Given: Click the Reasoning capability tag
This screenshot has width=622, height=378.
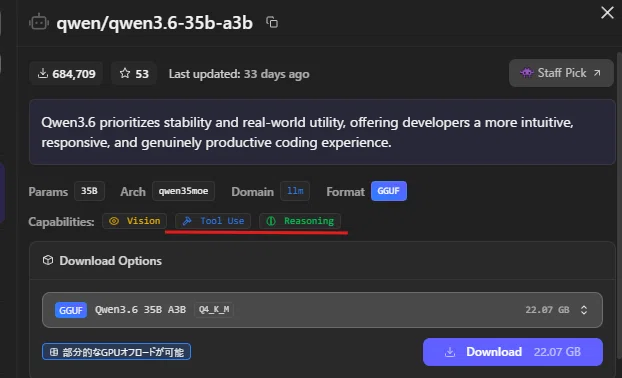Looking at the screenshot, I should (x=300, y=221).
